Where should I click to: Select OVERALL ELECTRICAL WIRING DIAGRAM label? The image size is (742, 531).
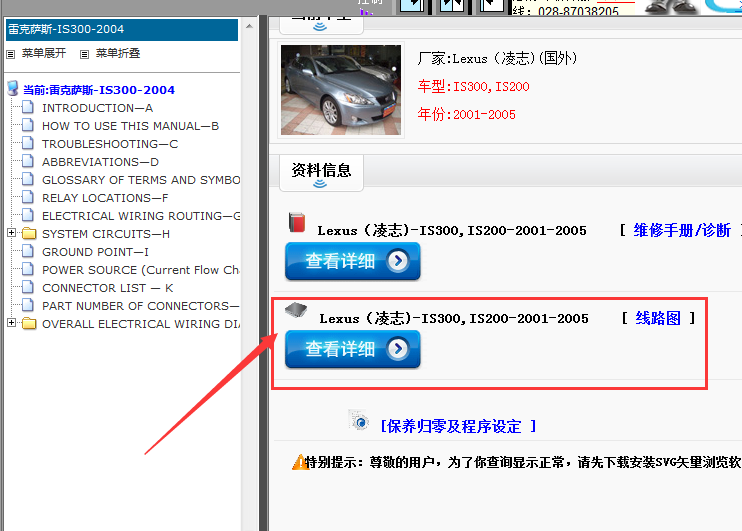[141, 324]
